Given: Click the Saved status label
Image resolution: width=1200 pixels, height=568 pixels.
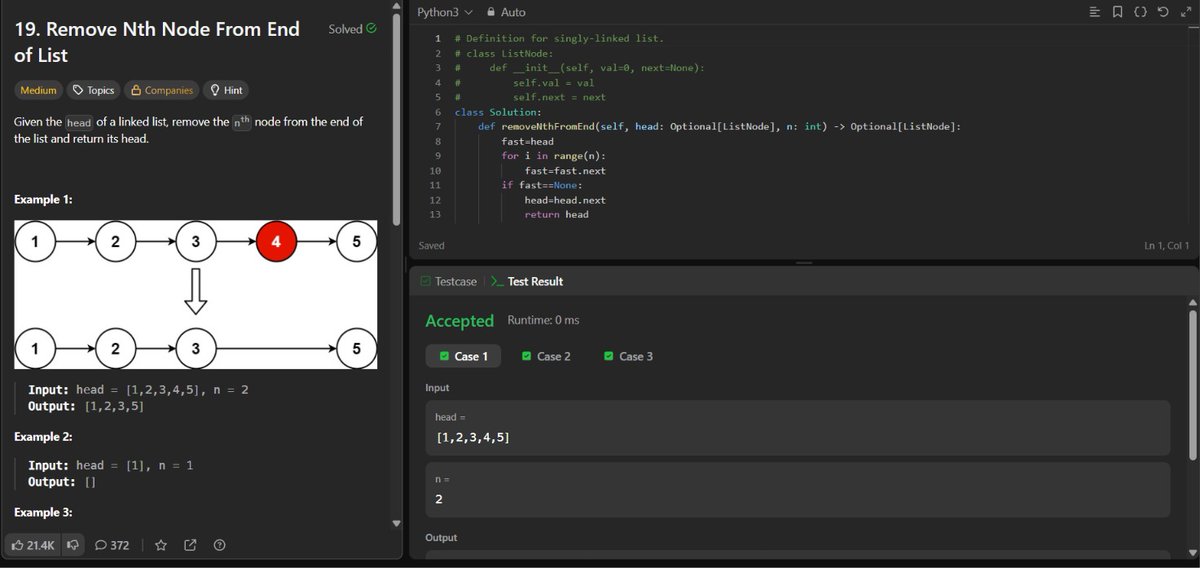Looking at the screenshot, I should click(x=432, y=245).
